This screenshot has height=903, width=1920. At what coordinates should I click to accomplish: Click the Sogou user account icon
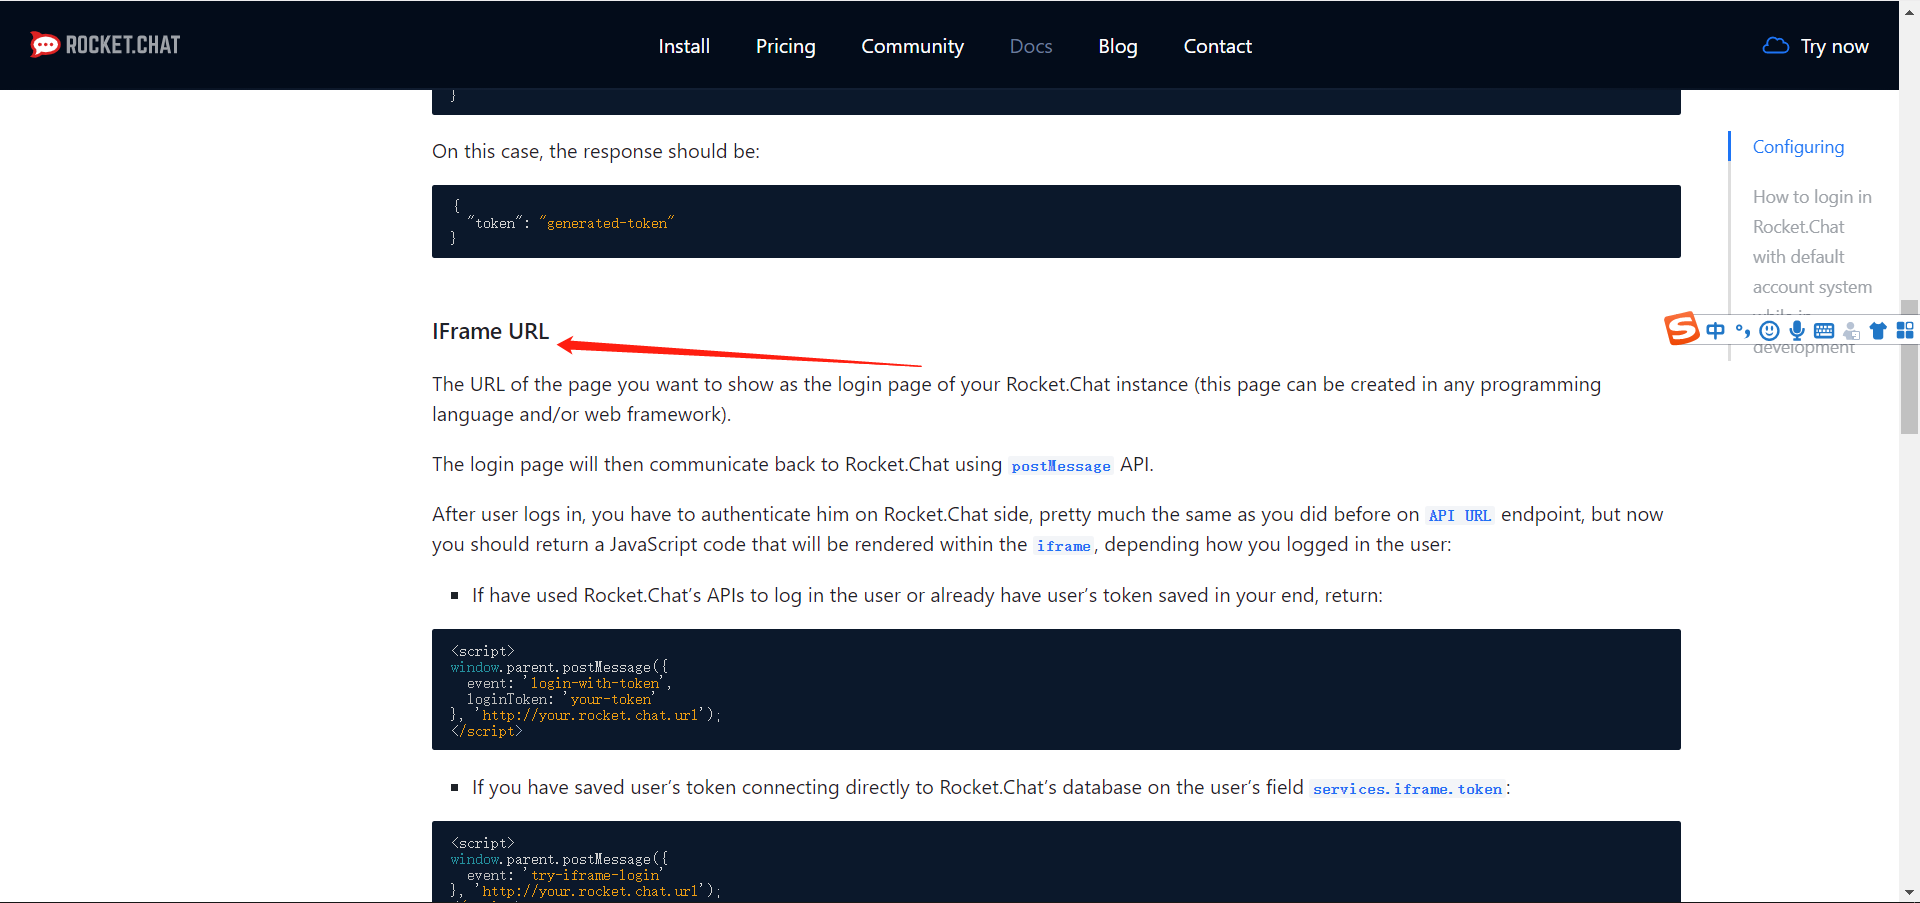[x=1851, y=330]
